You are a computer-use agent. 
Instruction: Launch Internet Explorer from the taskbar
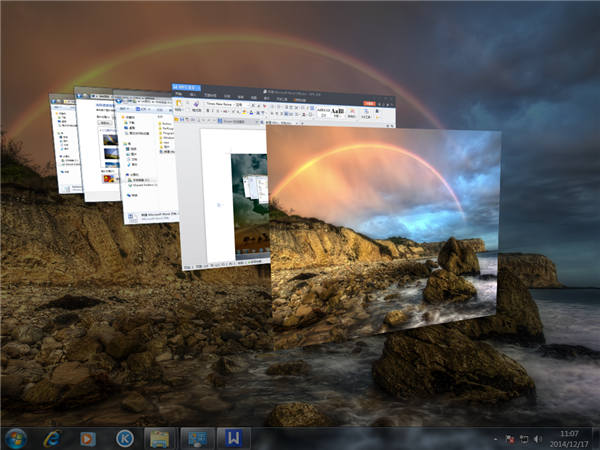point(54,438)
